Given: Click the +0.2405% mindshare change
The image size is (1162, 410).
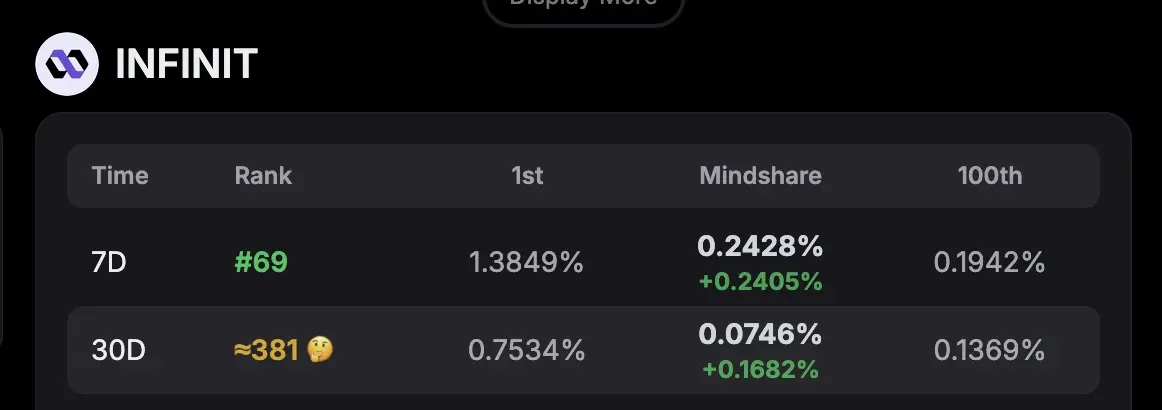Looking at the screenshot, I should tap(760, 282).
